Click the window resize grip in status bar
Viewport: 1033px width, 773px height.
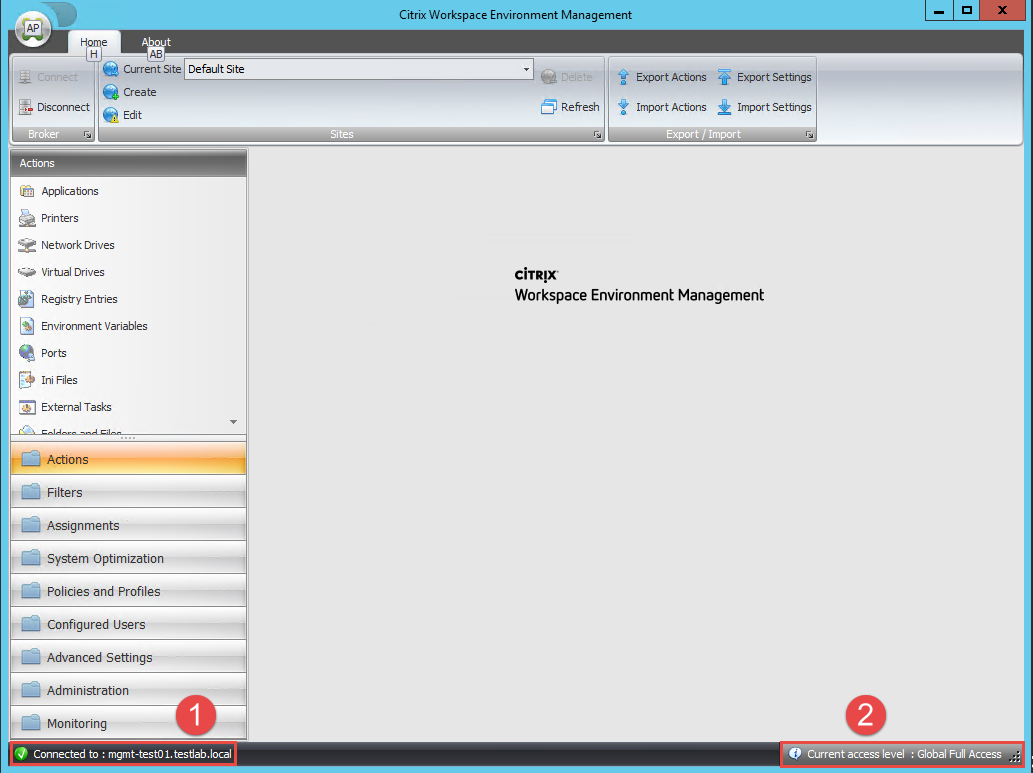pos(1015,757)
